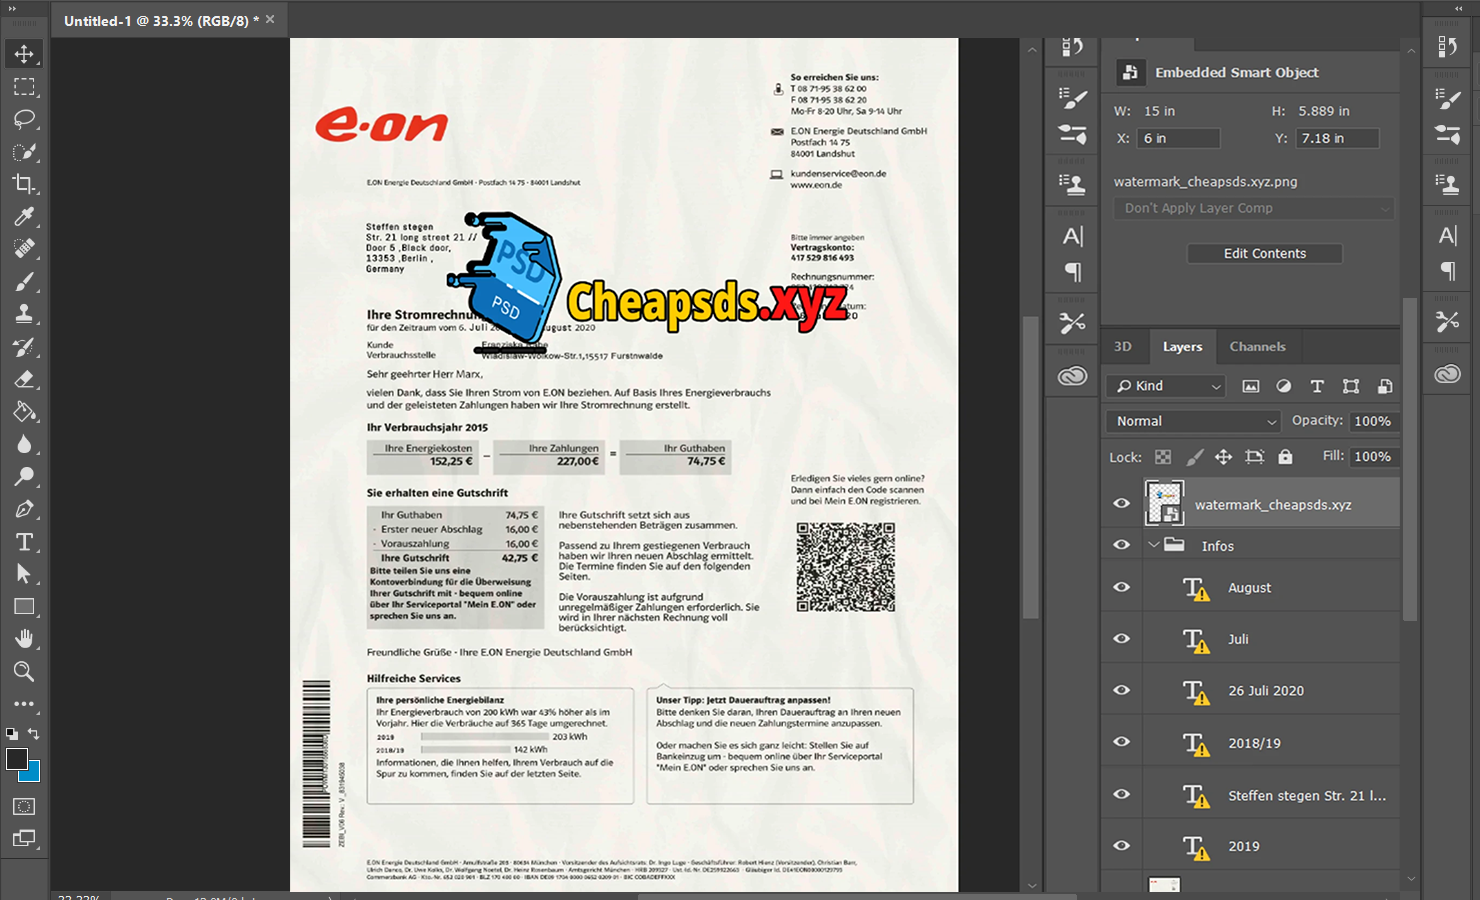This screenshot has width=1480, height=900.
Task: Collapse the Infos layer group
Action: 1154,545
